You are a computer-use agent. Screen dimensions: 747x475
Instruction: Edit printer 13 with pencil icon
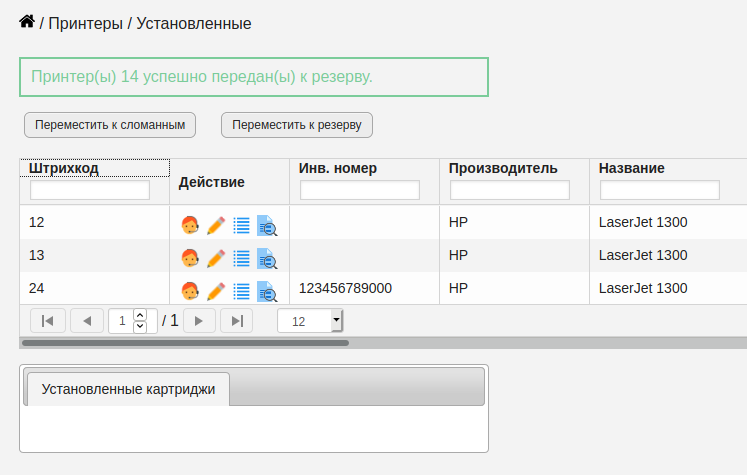216,258
